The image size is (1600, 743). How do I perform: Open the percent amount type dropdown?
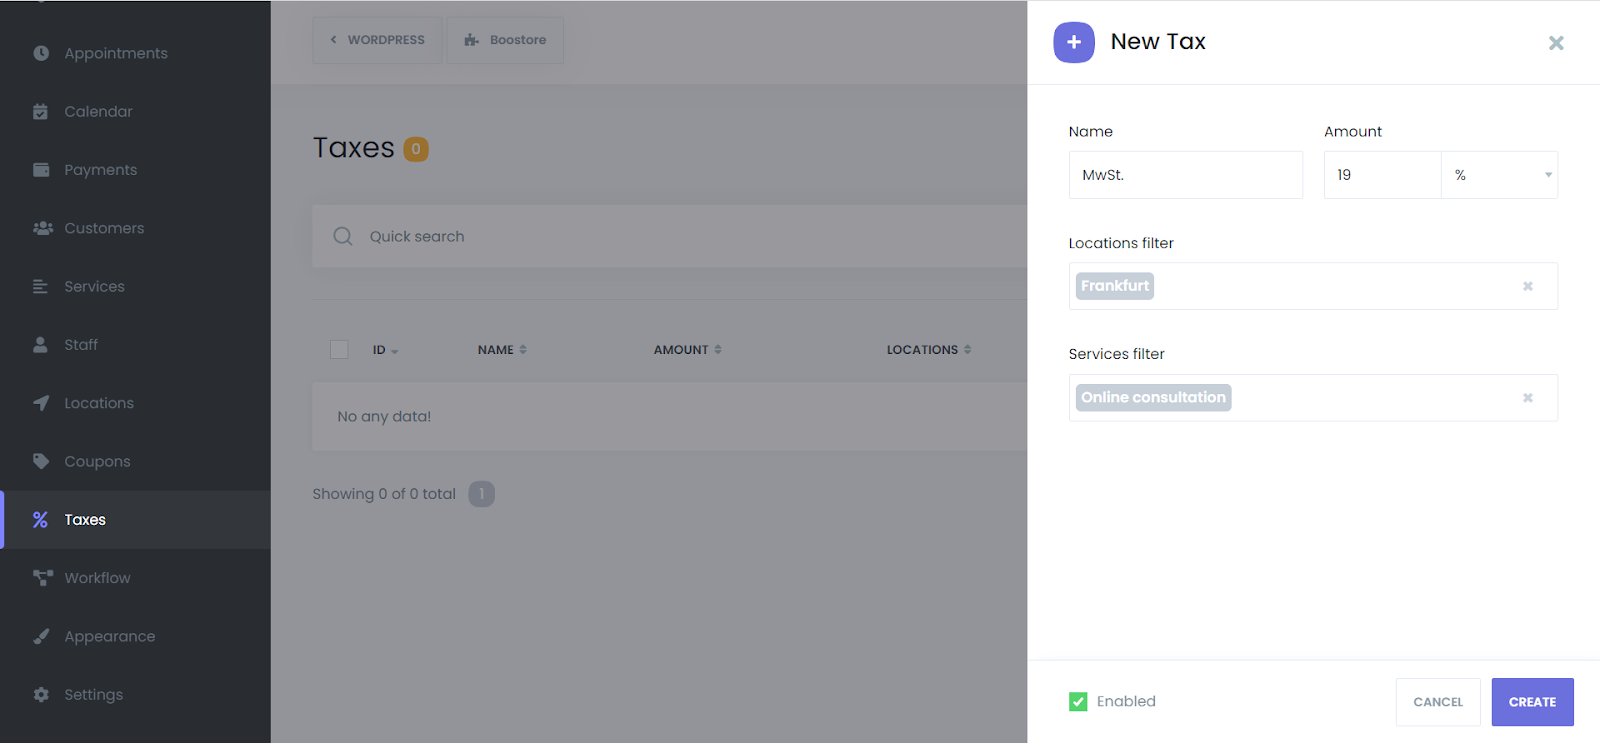pyautogui.click(x=1499, y=175)
